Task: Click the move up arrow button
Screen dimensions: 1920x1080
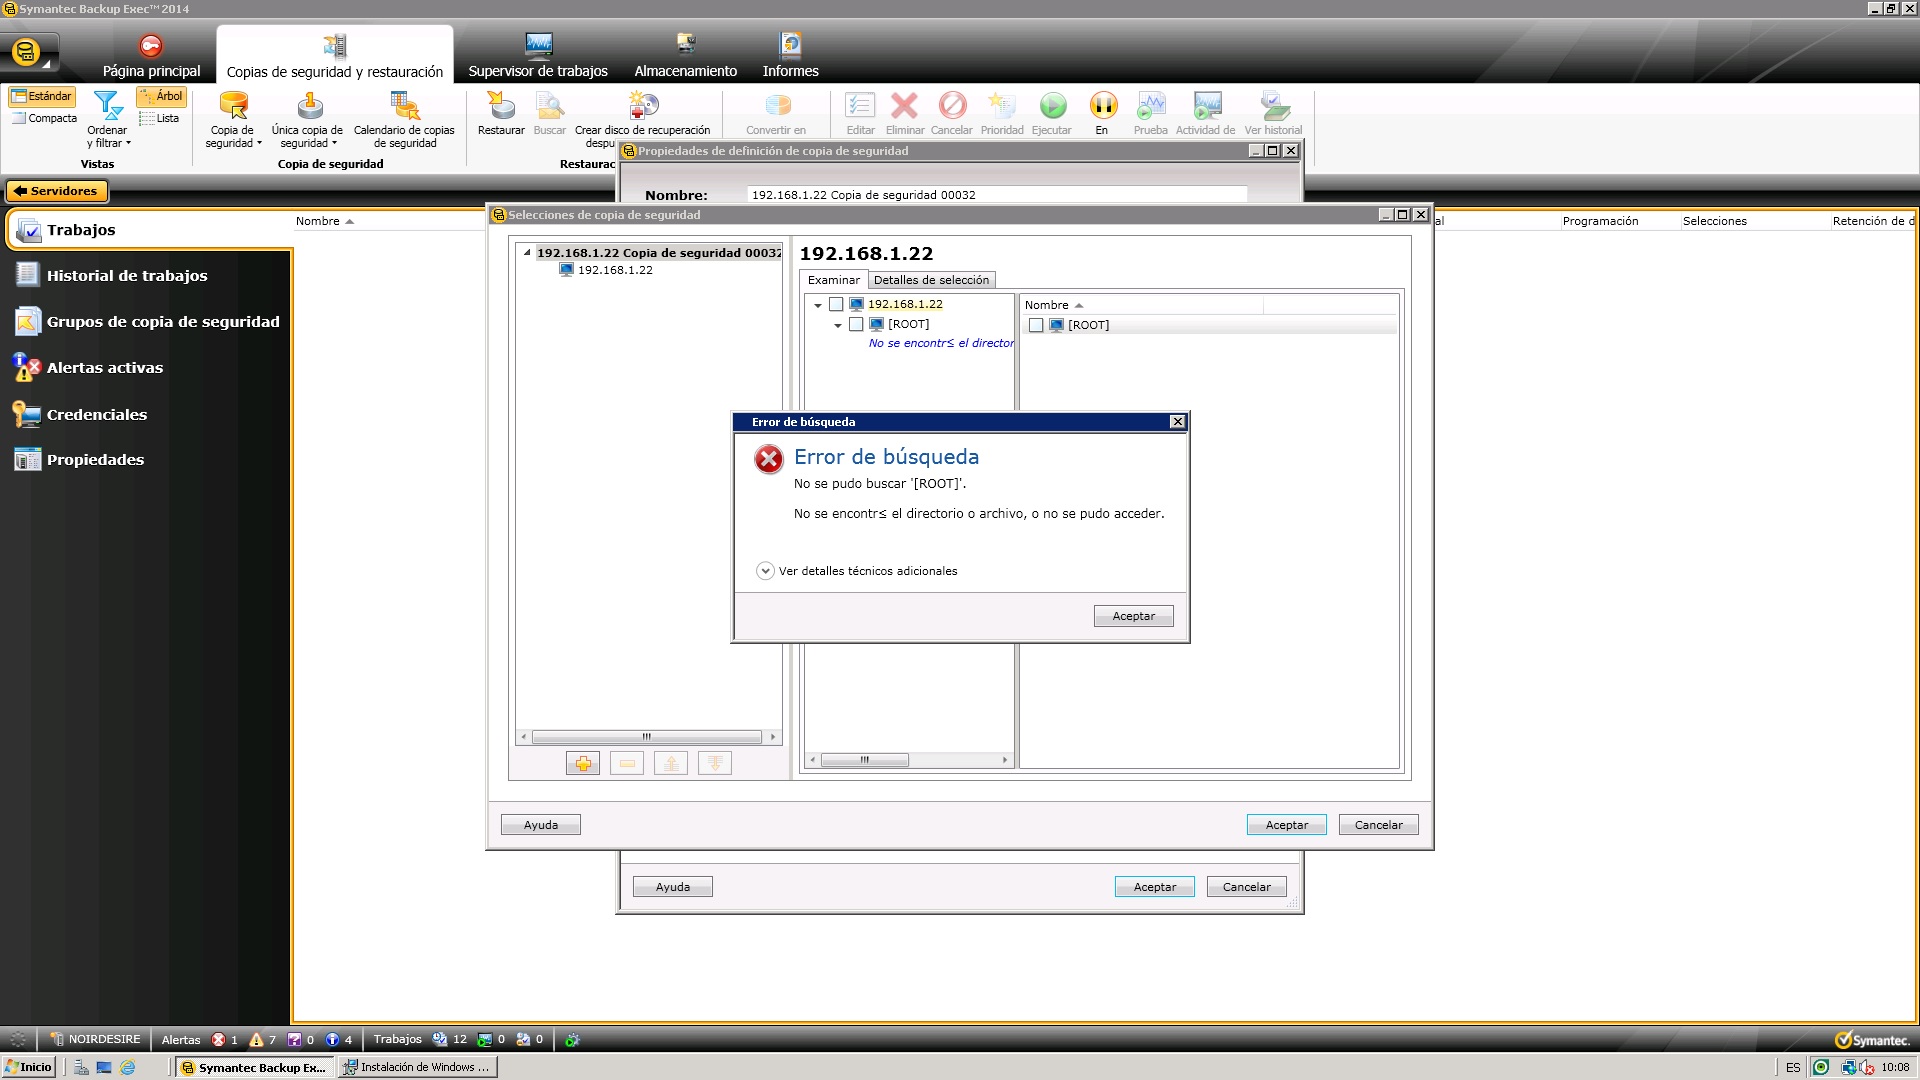Action: (671, 764)
